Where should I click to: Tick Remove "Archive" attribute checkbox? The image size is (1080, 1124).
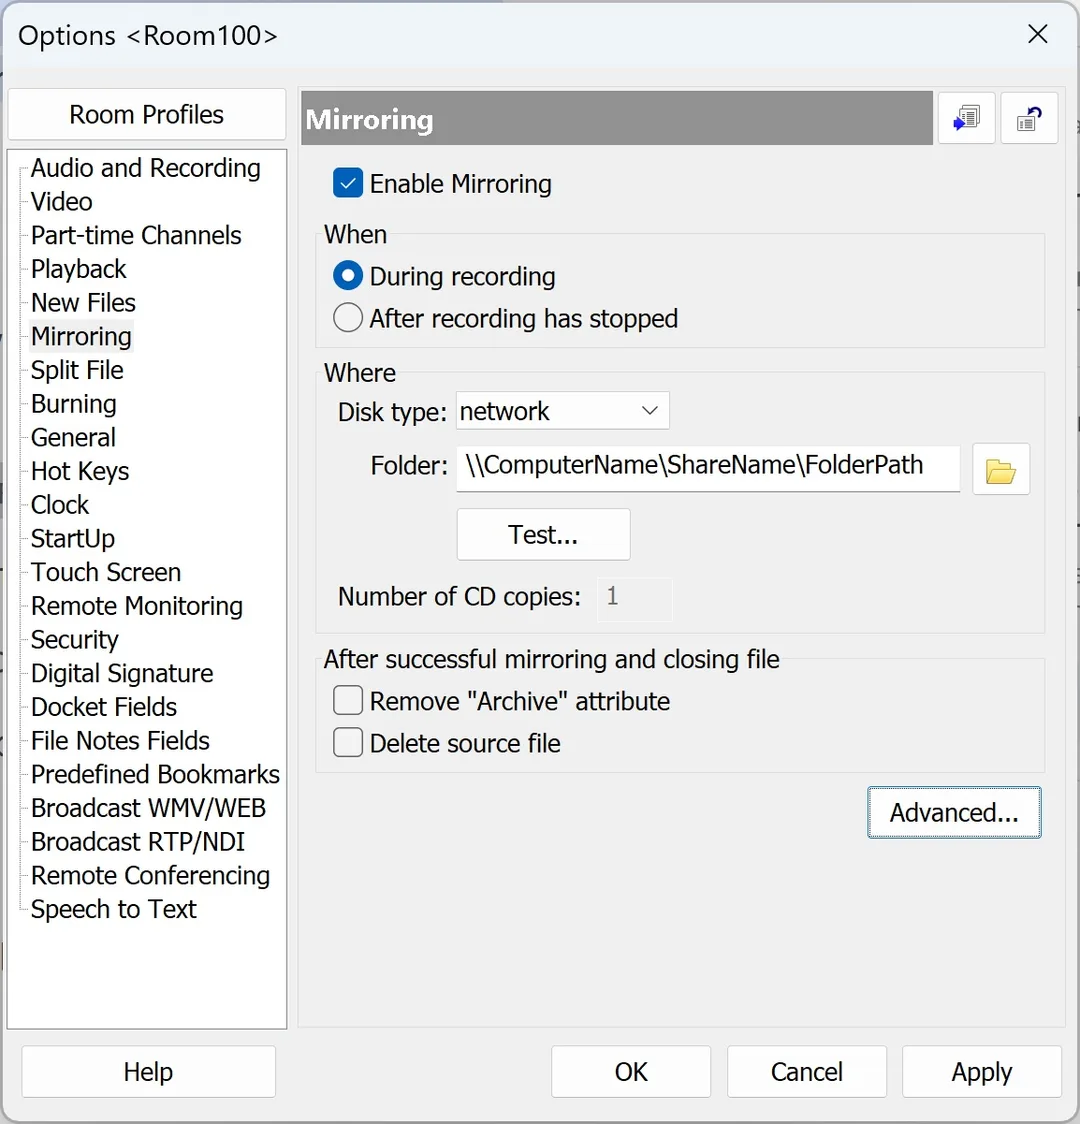click(348, 701)
